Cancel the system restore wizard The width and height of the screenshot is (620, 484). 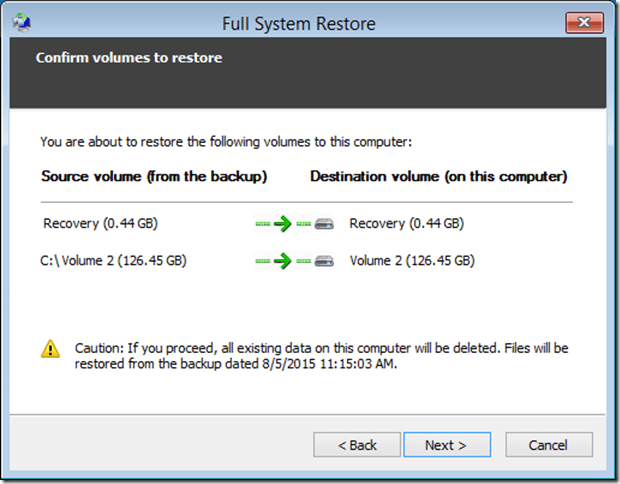click(x=549, y=445)
